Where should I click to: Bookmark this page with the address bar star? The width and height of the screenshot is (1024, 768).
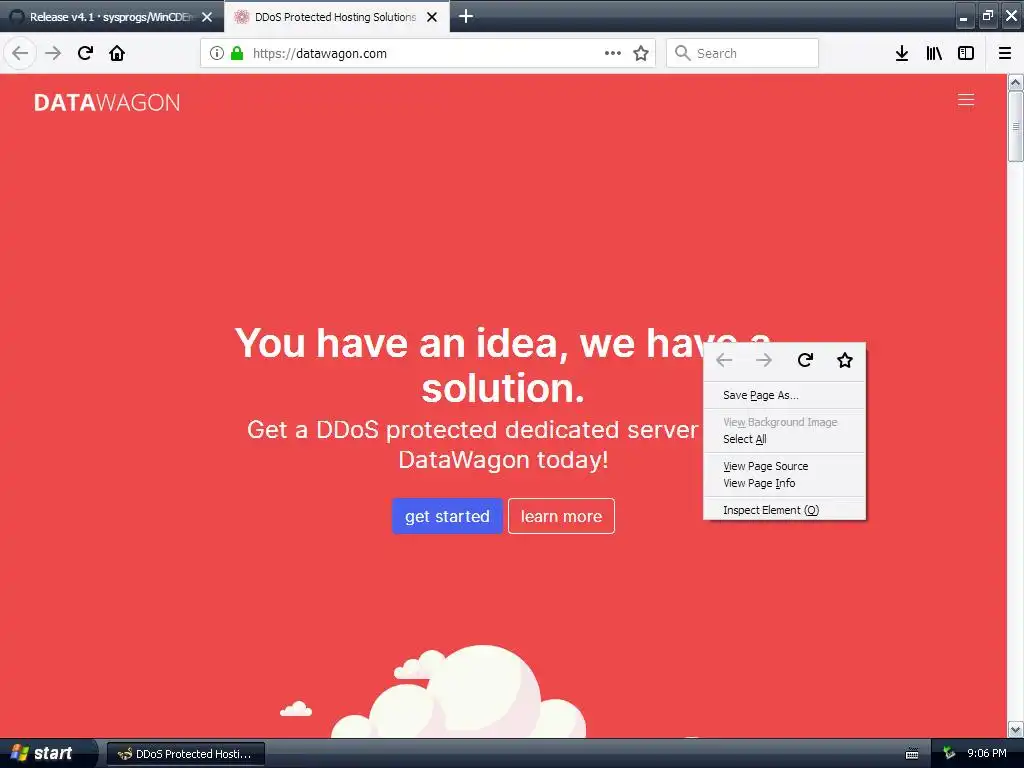click(x=641, y=53)
